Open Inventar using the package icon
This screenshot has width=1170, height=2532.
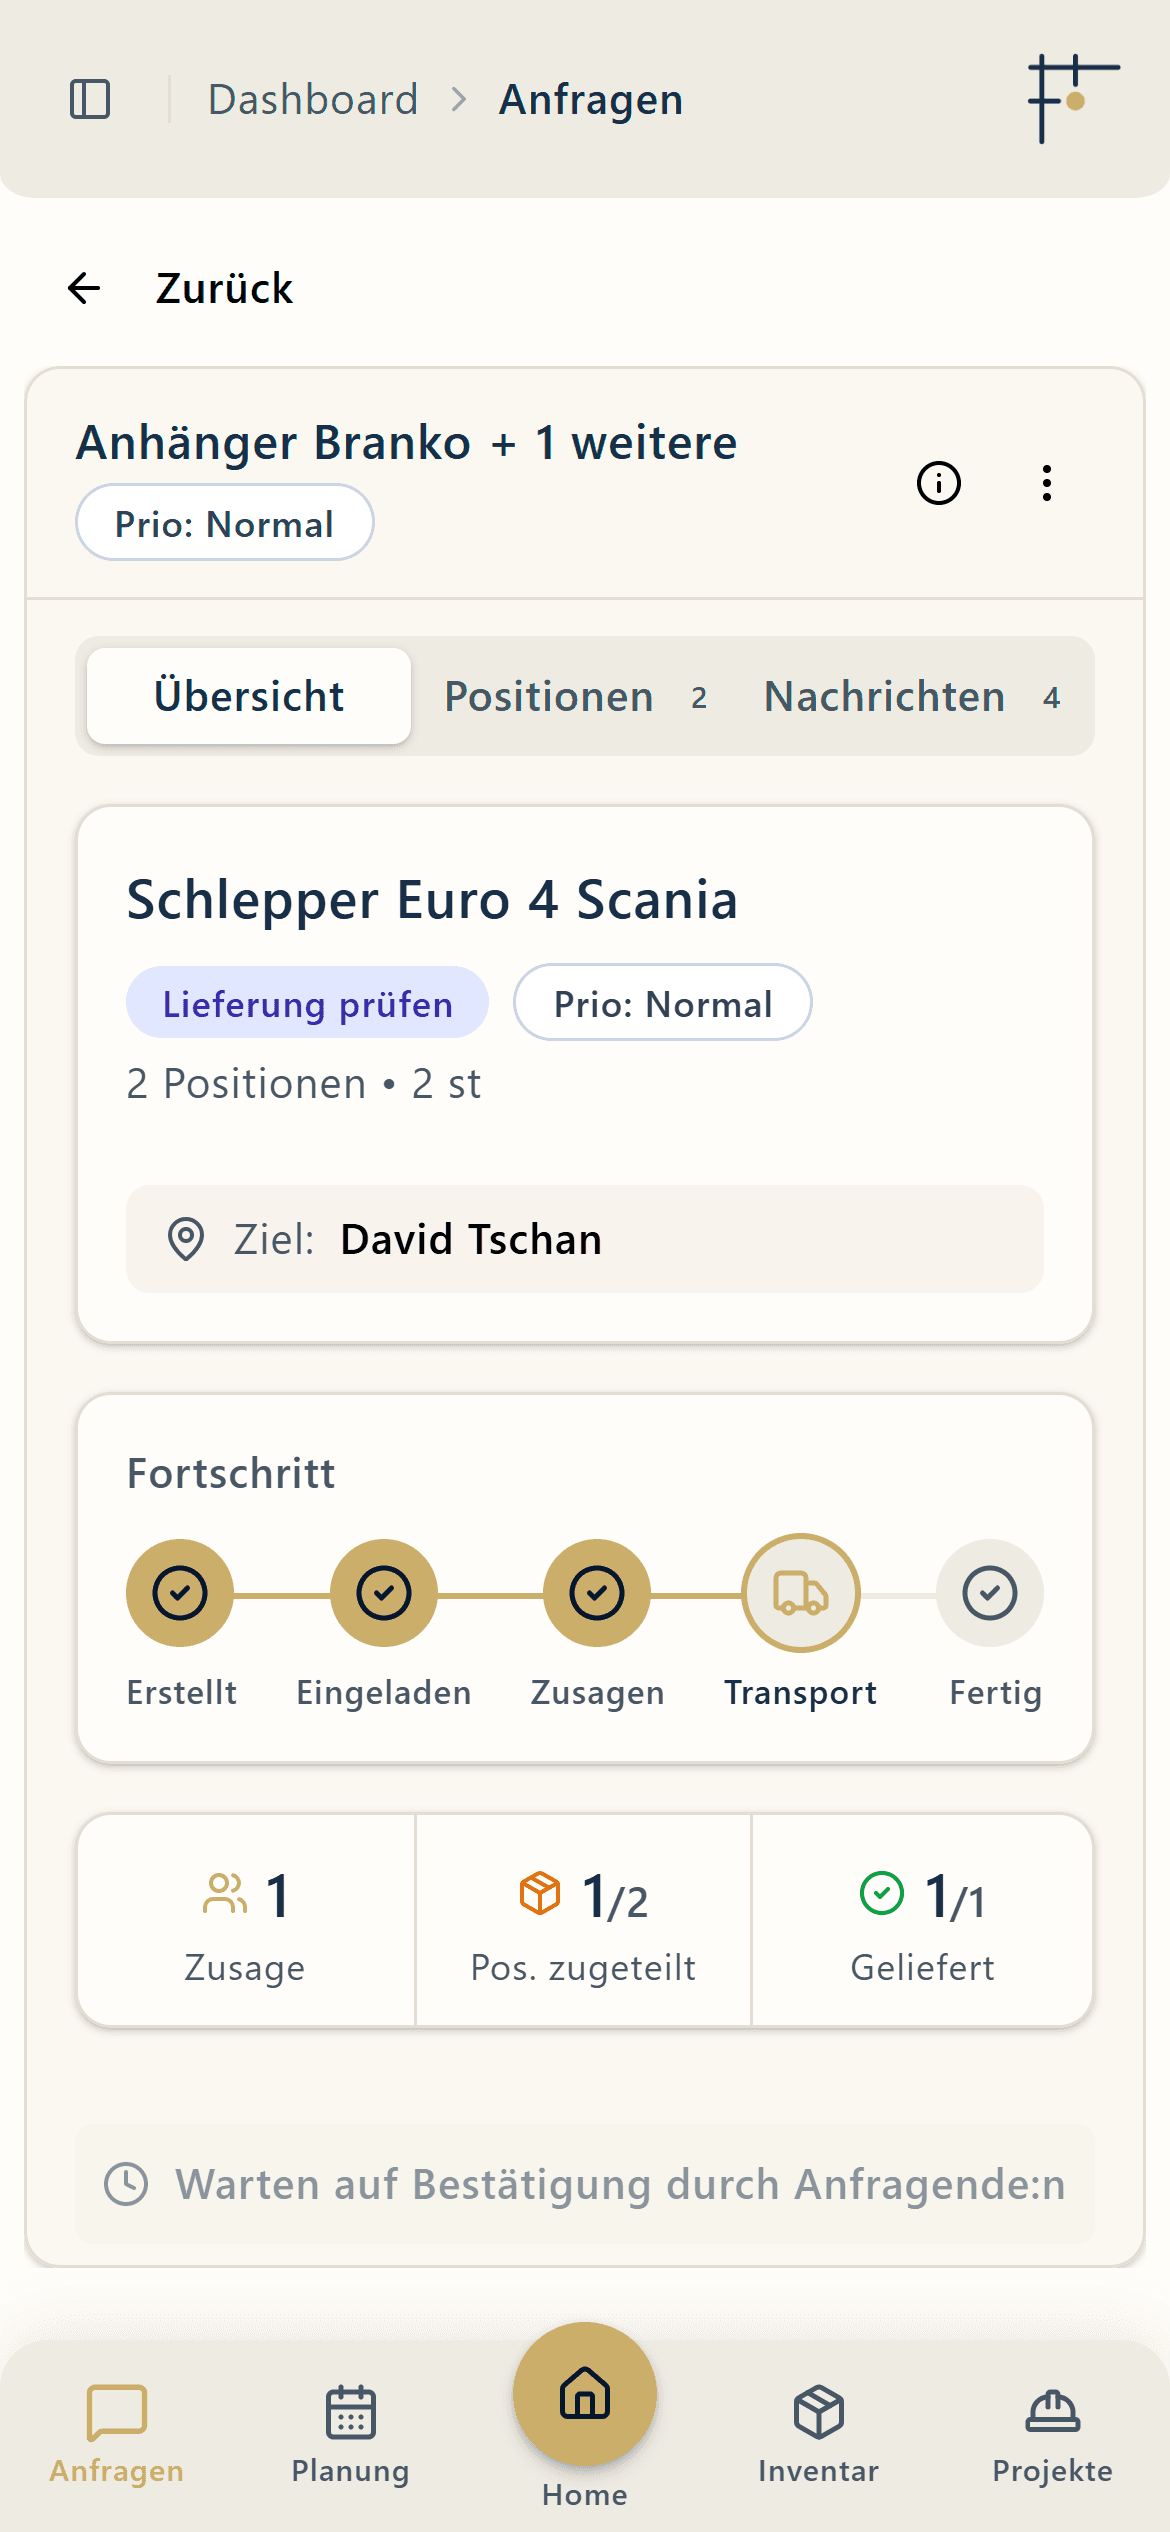818,2410
